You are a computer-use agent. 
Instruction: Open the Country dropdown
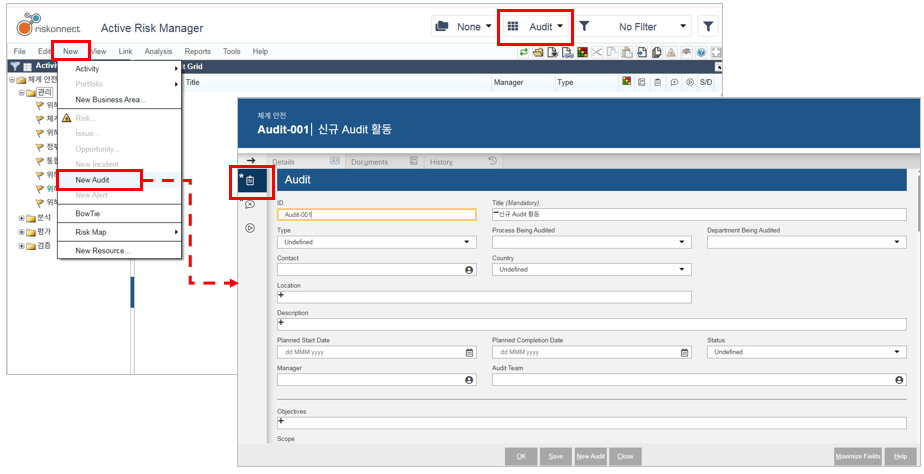tap(592, 269)
